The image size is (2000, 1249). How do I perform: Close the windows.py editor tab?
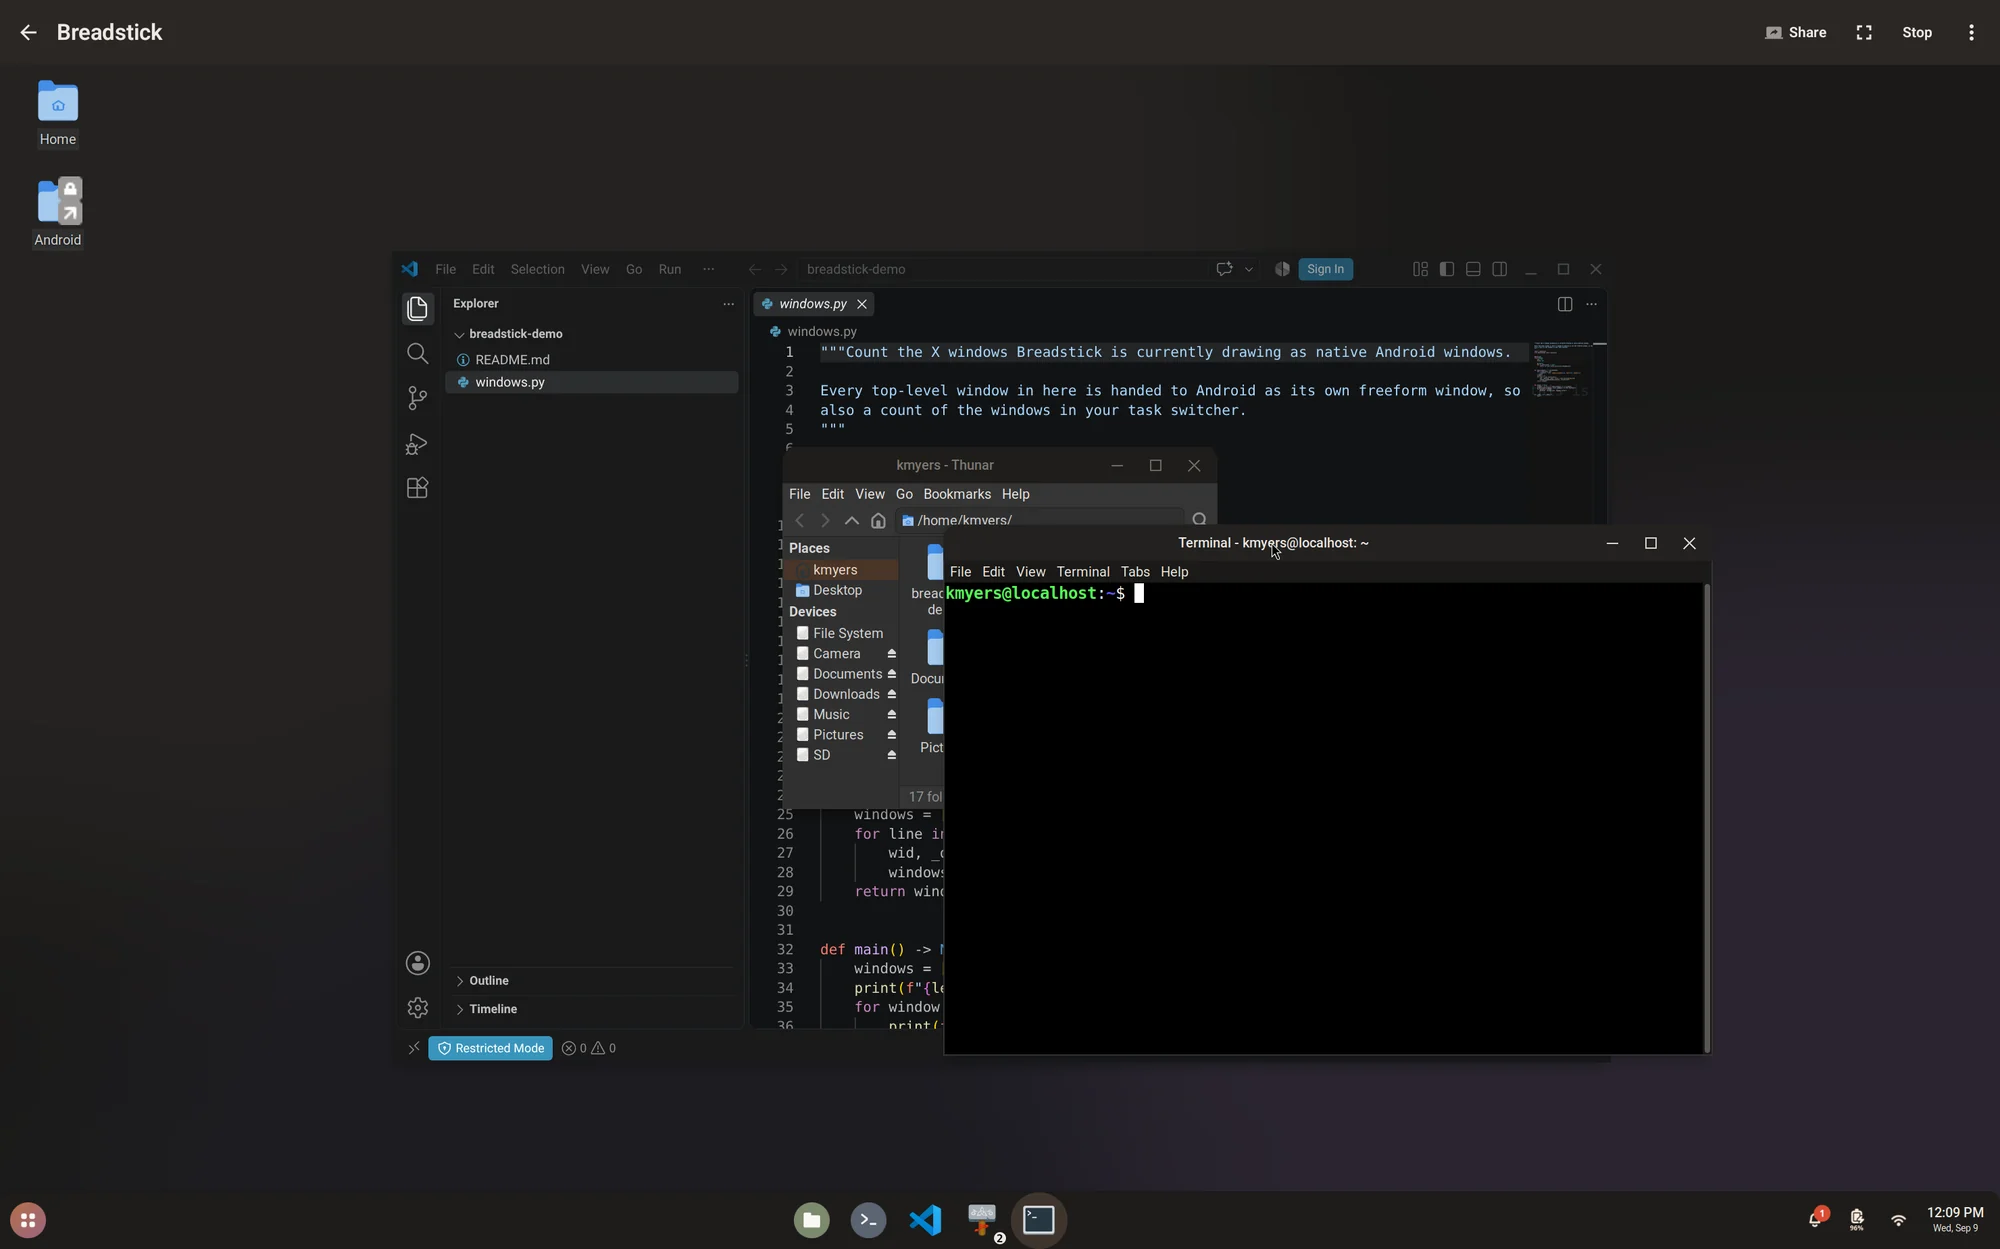(862, 304)
